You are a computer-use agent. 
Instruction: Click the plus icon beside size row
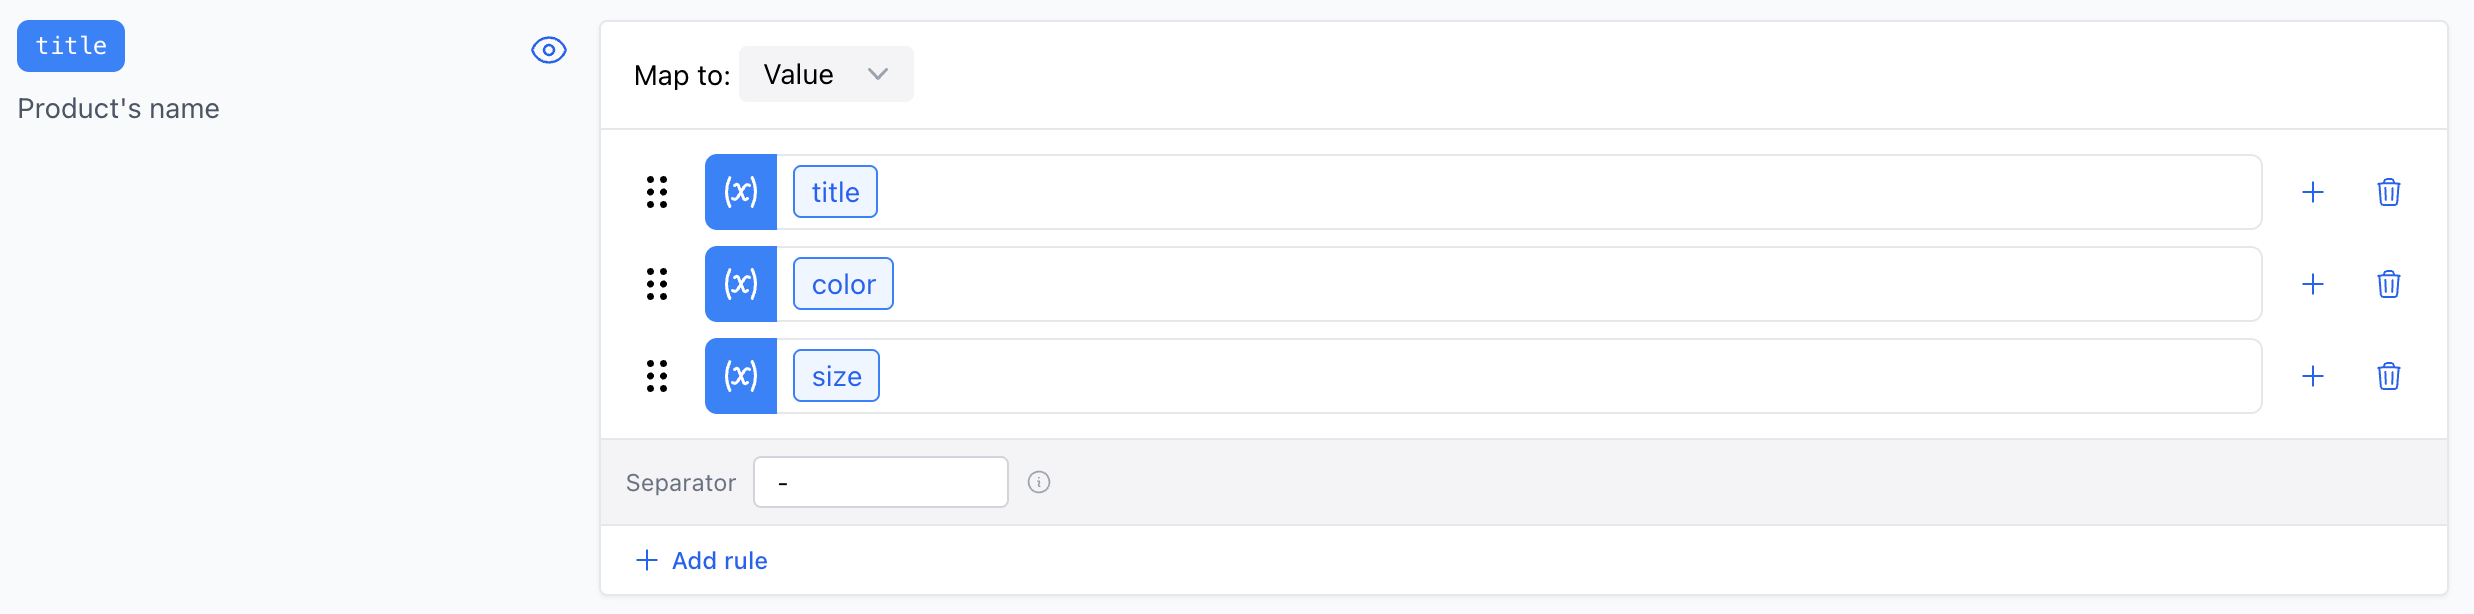pos(2313,376)
